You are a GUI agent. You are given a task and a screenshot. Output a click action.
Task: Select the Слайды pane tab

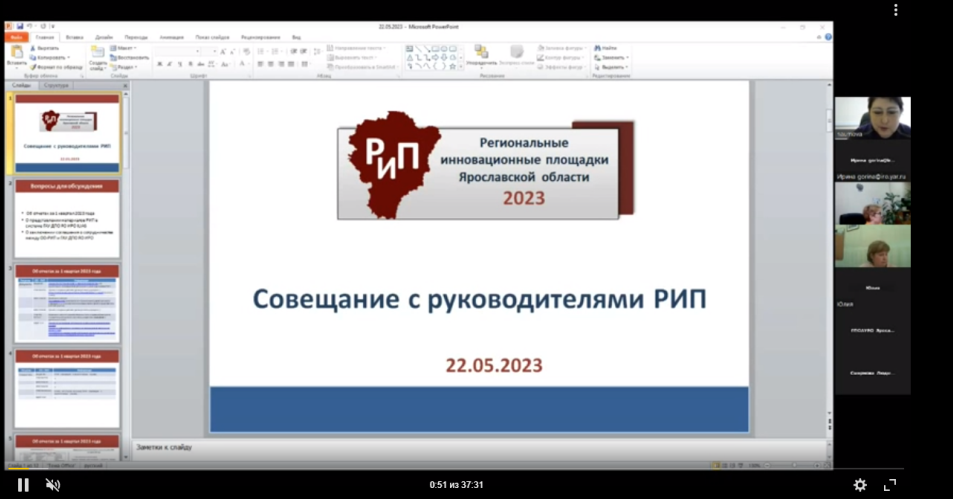pos(21,86)
